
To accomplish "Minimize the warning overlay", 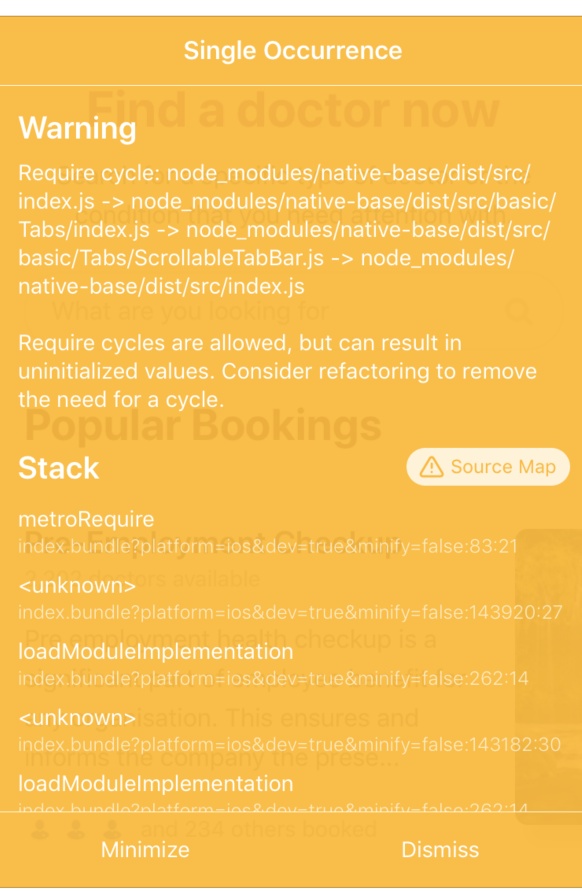I will (x=146, y=850).
